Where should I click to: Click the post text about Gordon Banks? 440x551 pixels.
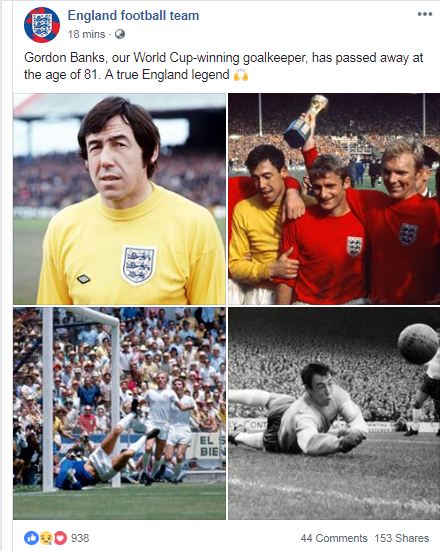(224, 66)
